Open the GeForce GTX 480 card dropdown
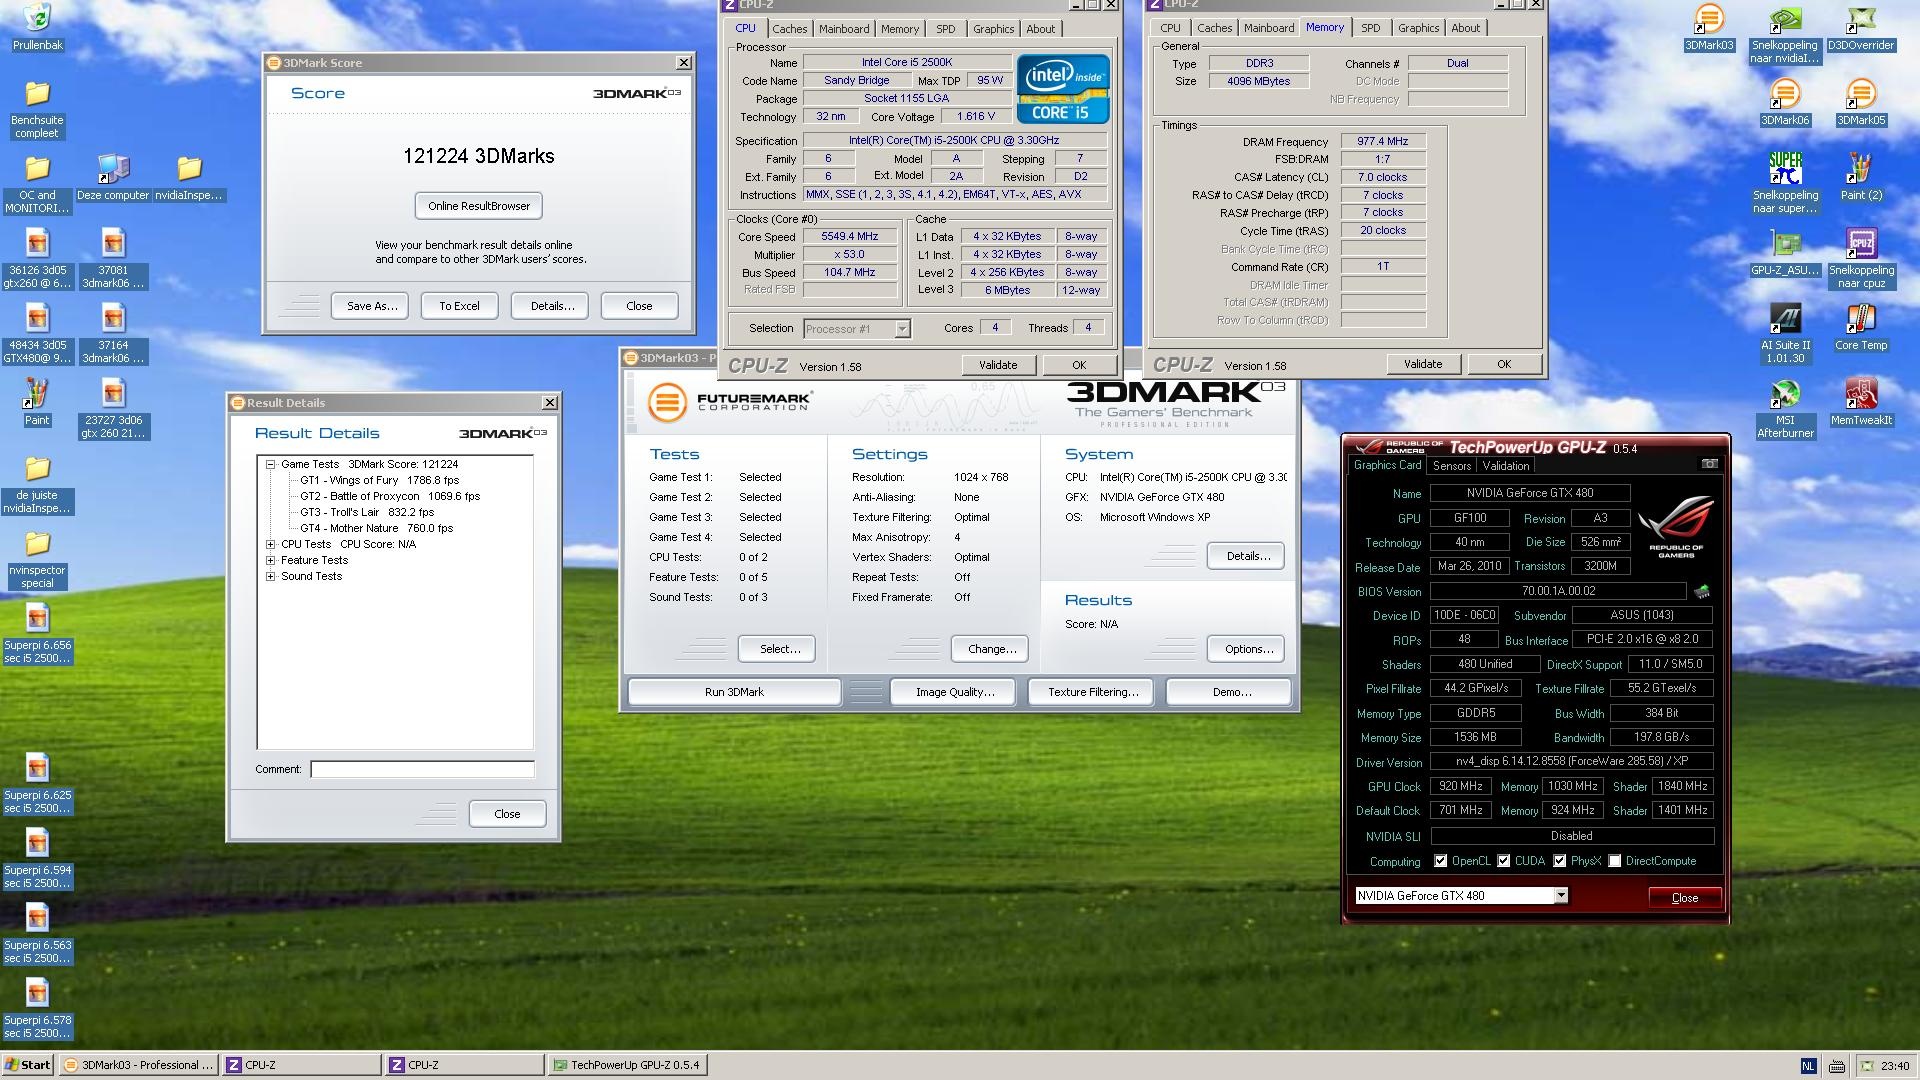The width and height of the screenshot is (1920, 1080). [1560, 896]
